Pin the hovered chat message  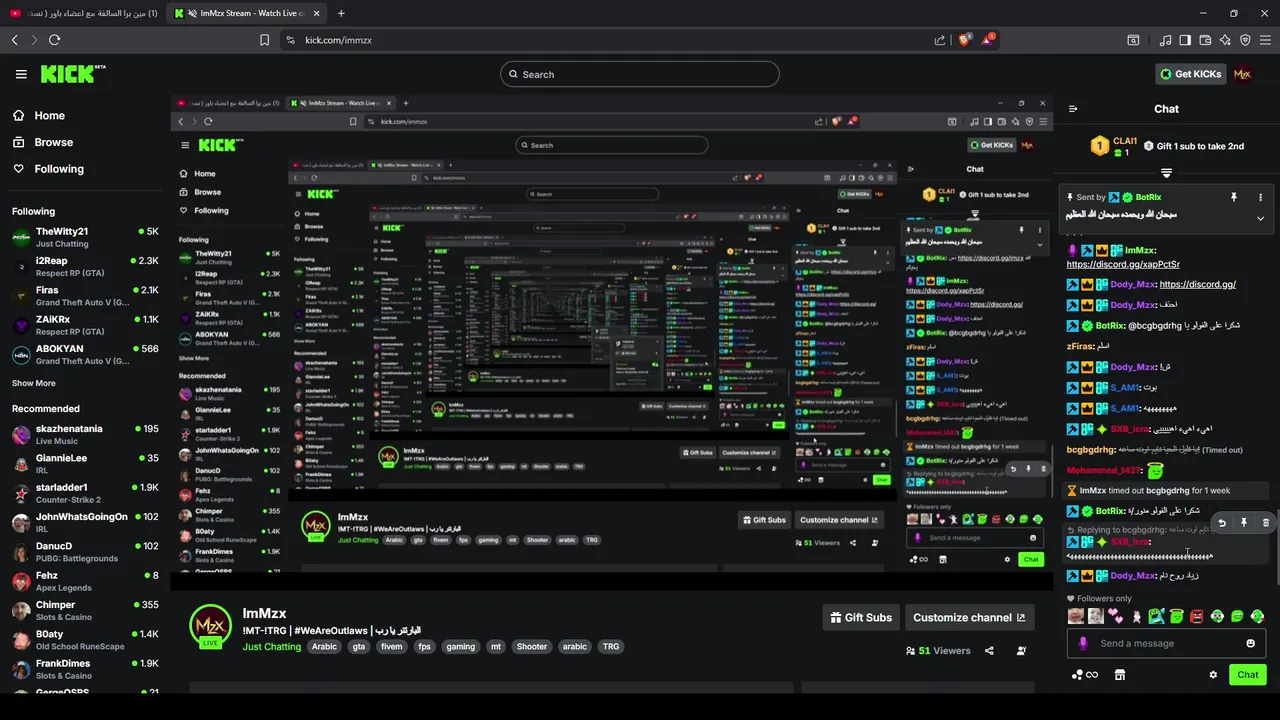pos(1244,523)
